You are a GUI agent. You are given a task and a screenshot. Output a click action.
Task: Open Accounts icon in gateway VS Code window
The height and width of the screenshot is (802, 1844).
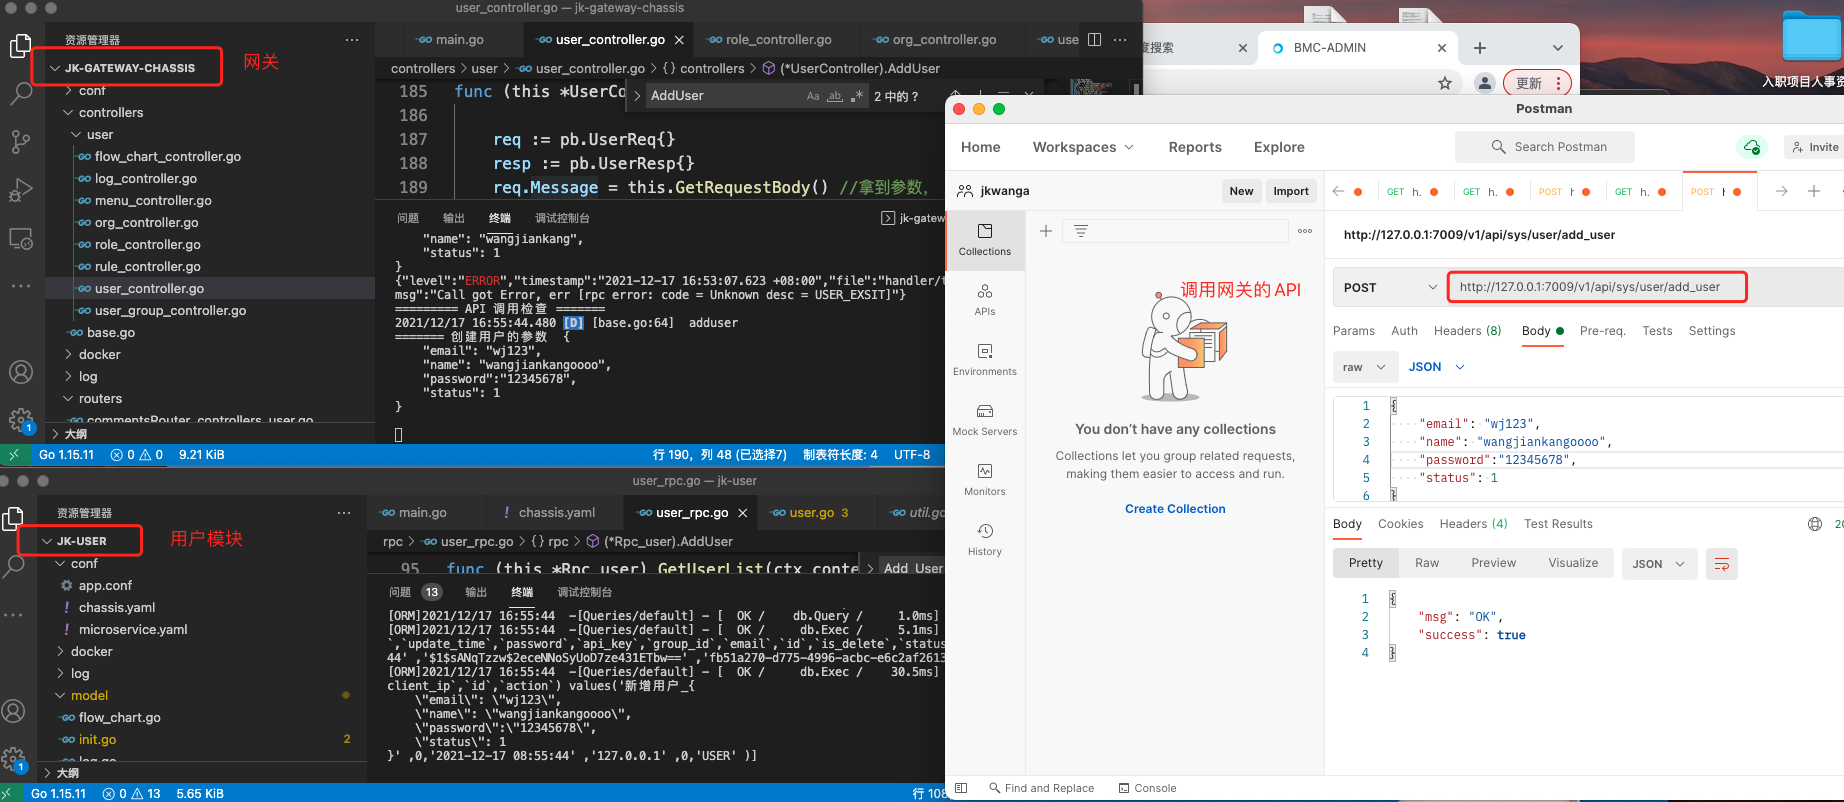click(x=20, y=372)
